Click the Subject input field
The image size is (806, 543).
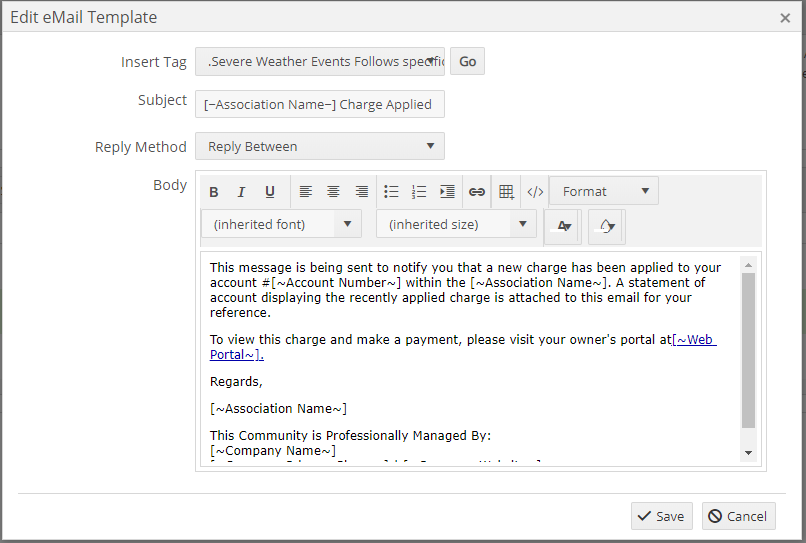[x=320, y=104]
